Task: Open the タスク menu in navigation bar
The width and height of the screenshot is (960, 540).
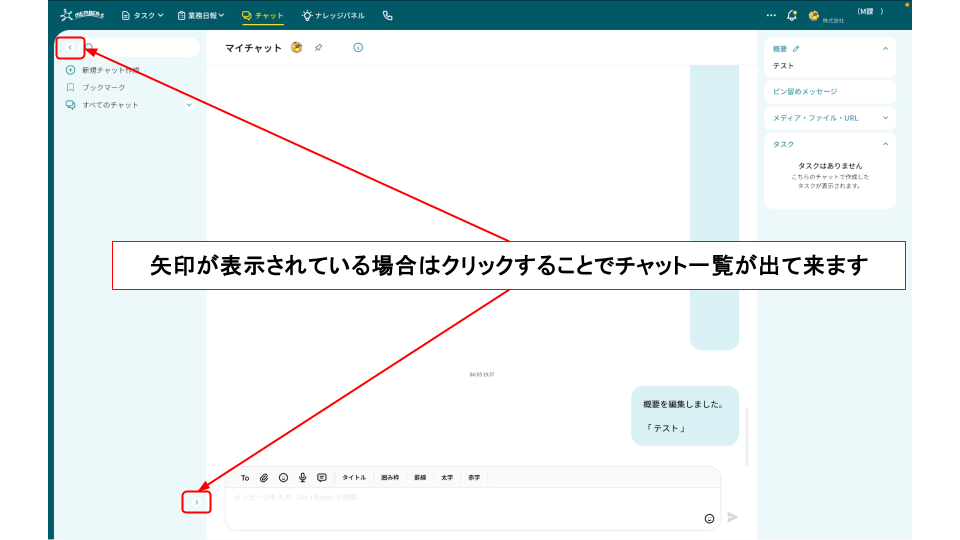Action: (x=142, y=15)
